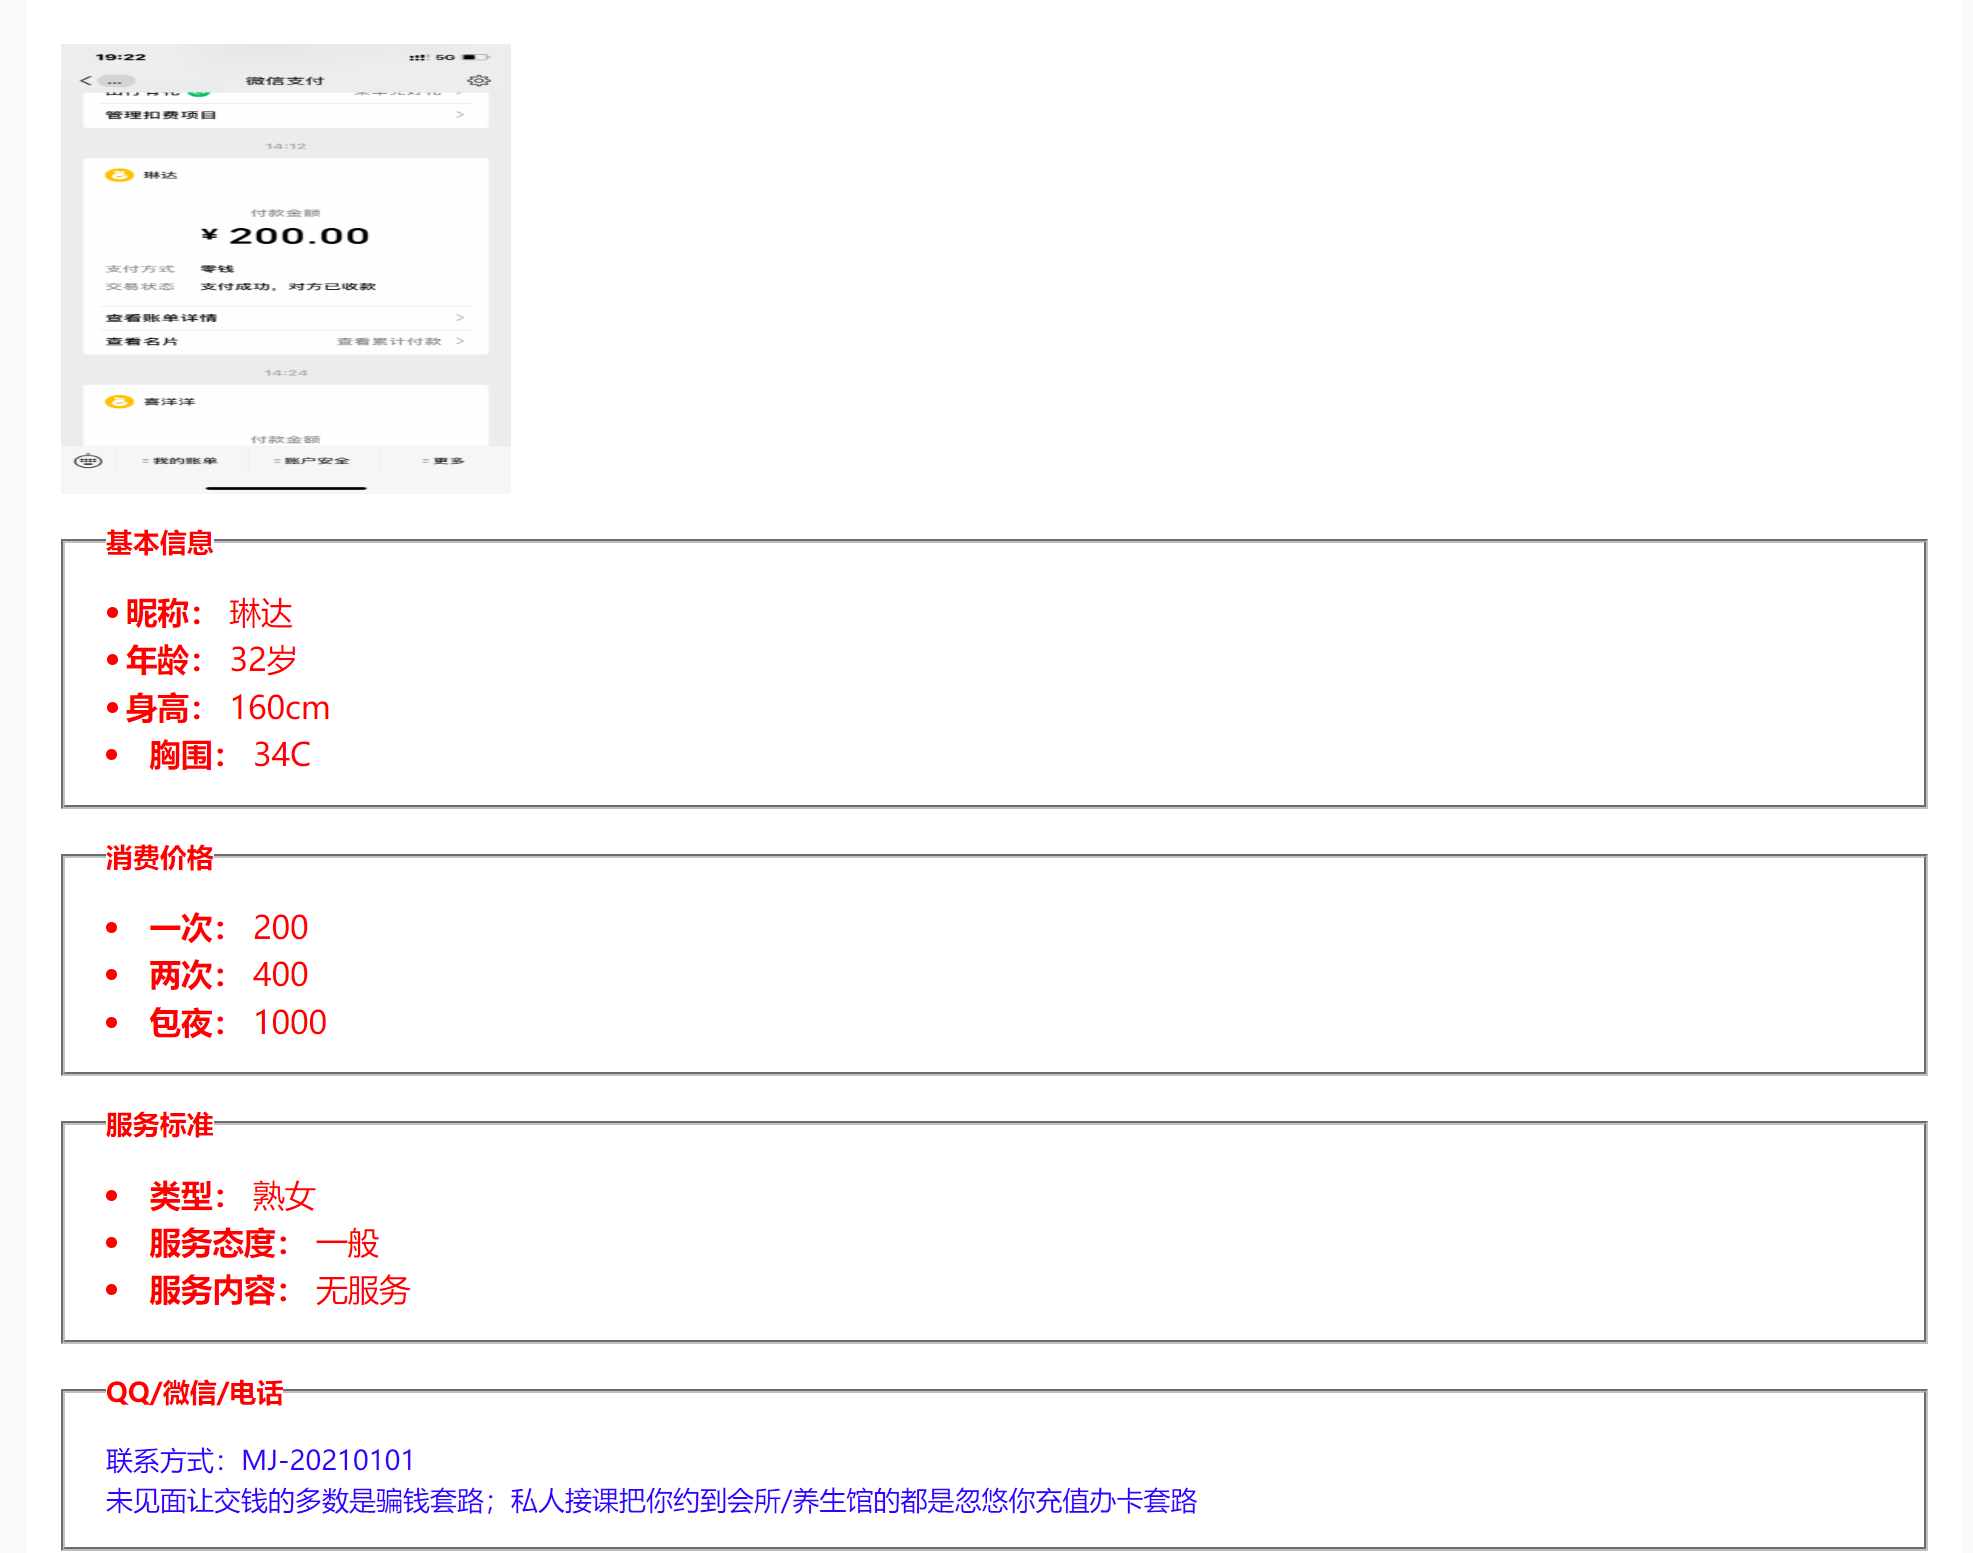The image size is (1973, 1553).
Task: Tap the back arrow beside 微信支付 title
Action: [x=85, y=80]
